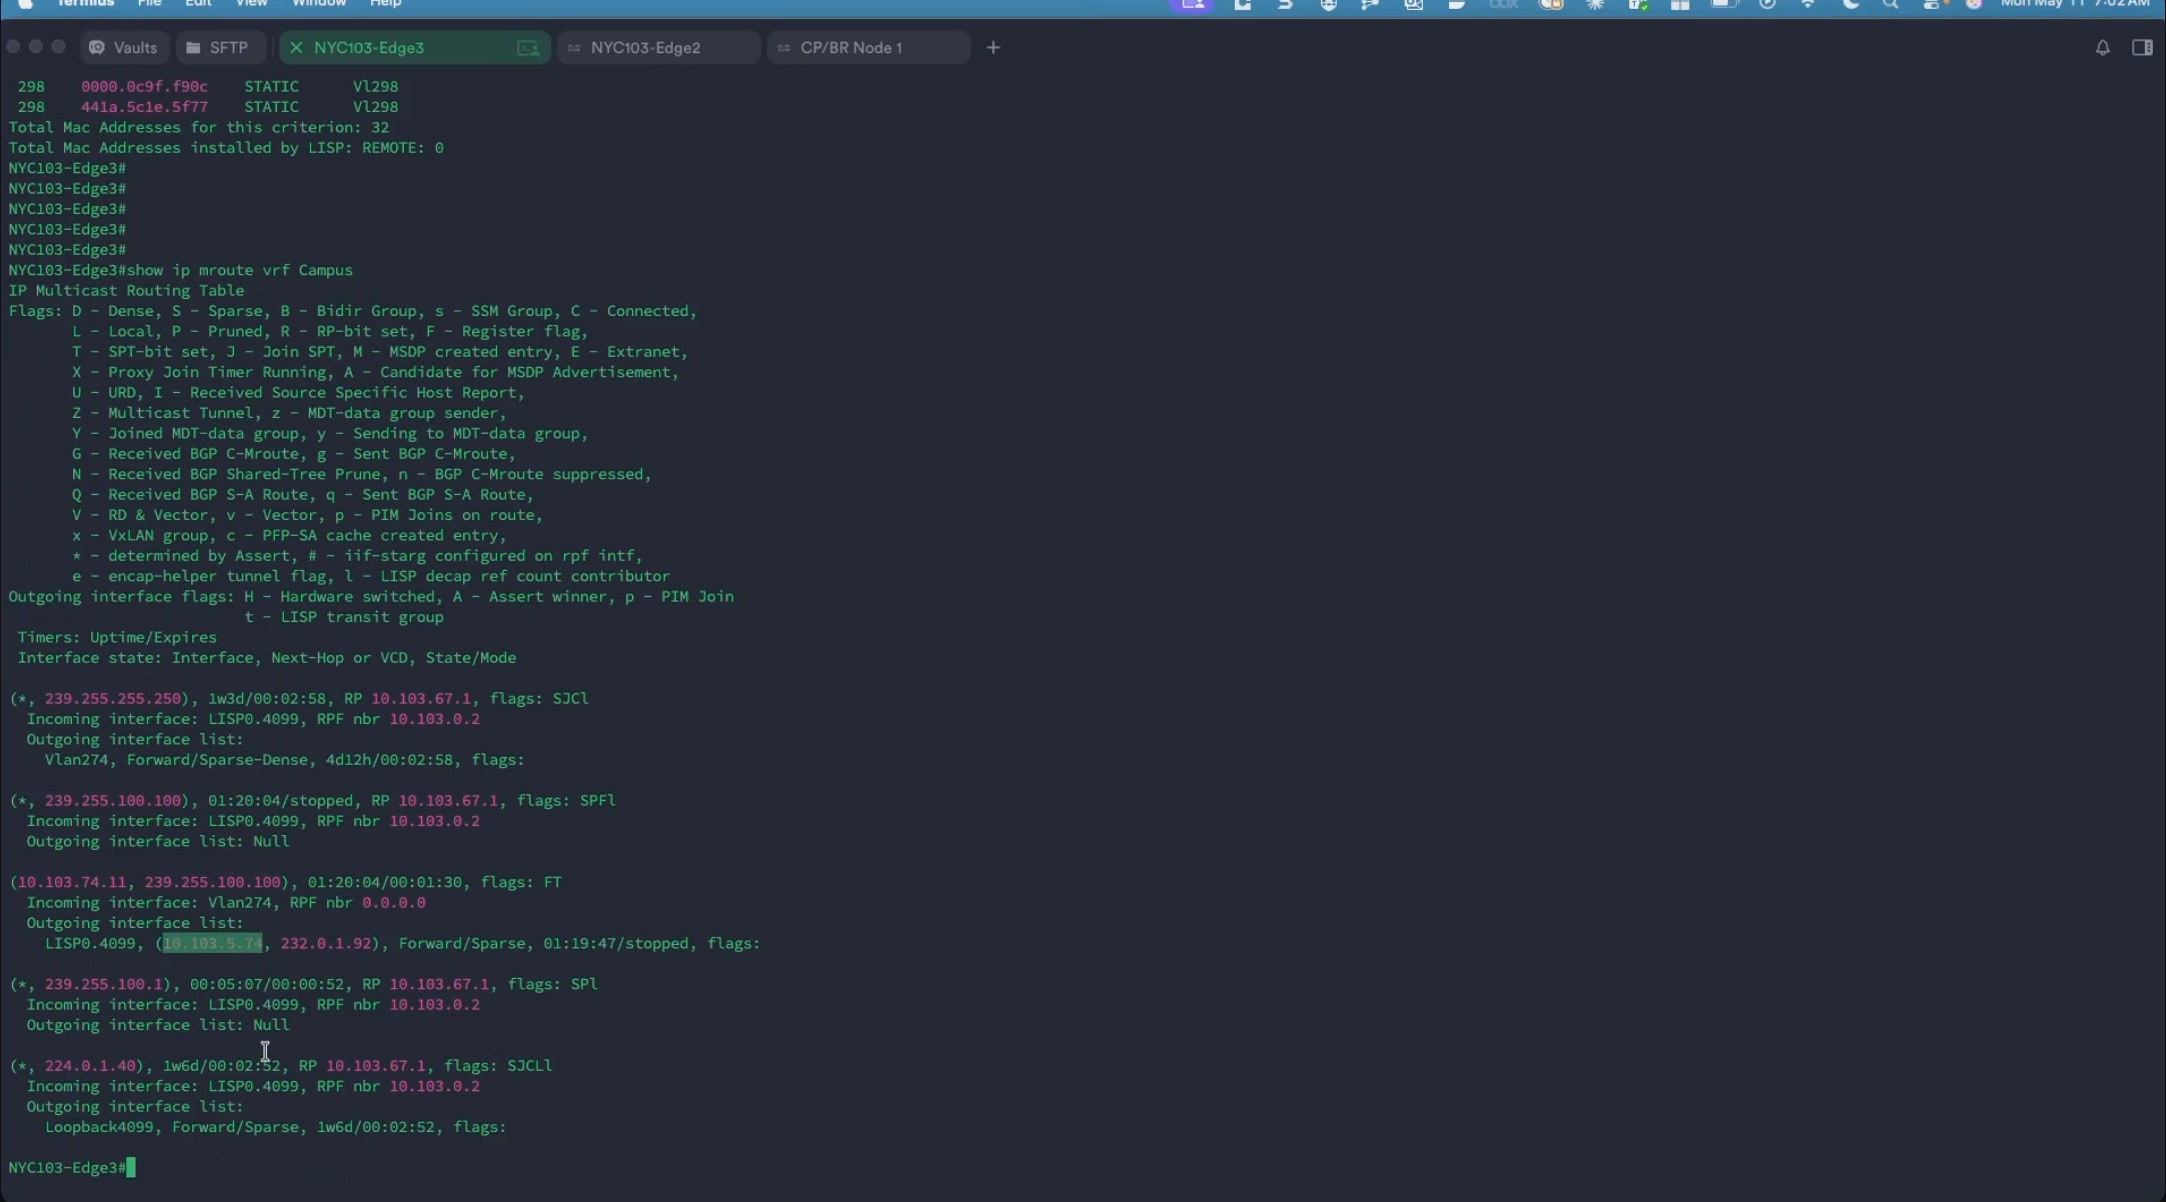Click the group entry 239.255.255.250

(113, 698)
